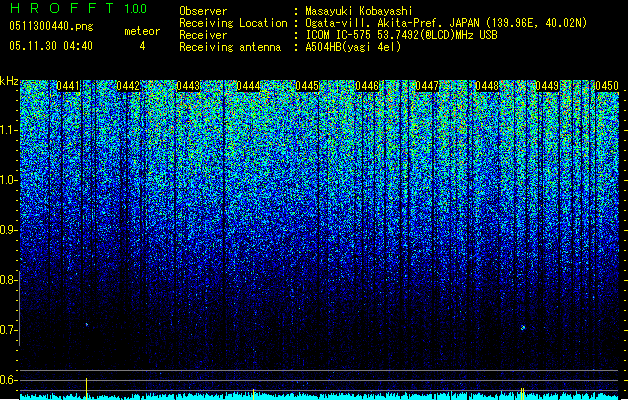Click the meteor echo dot near 0441
This screenshot has height=400, width=629.
coord(87,324)
